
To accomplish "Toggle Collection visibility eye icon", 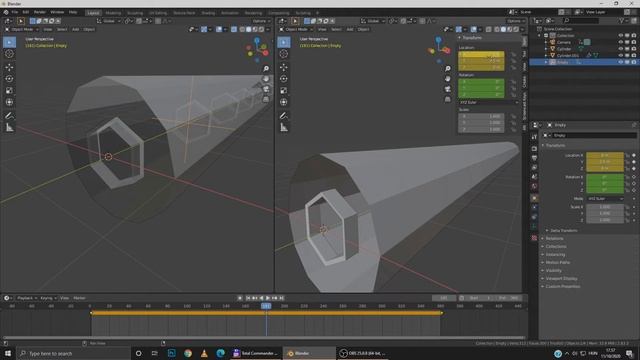I will (621, 36).
